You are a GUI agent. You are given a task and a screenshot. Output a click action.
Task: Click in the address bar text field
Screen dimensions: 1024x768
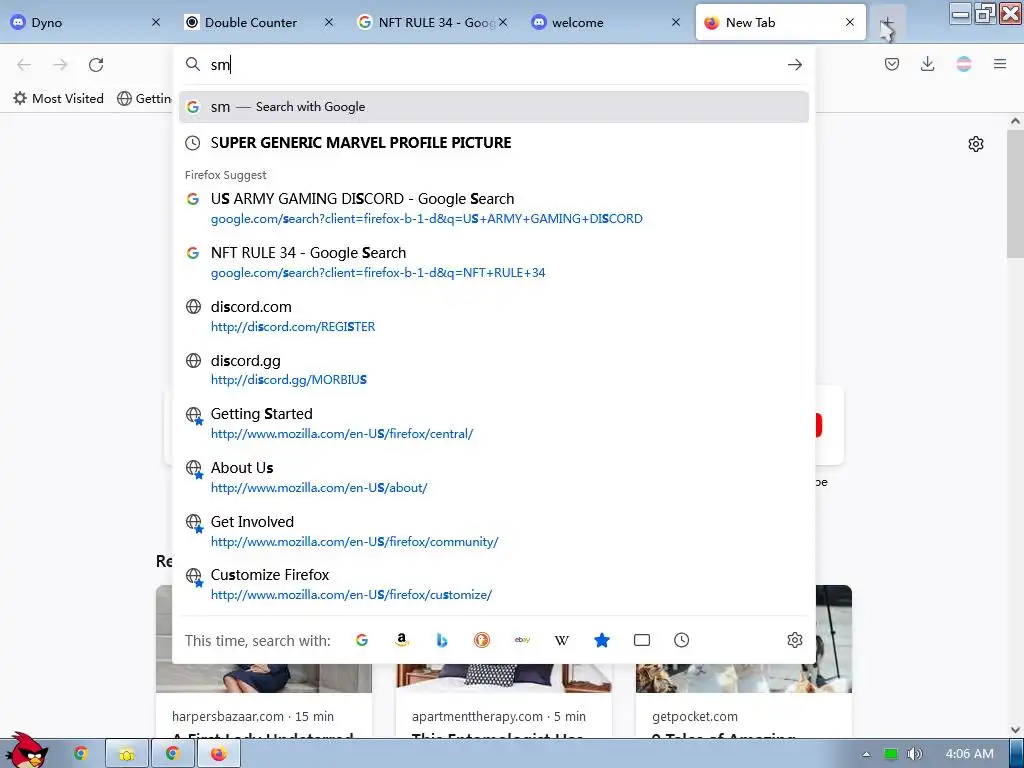493,64
